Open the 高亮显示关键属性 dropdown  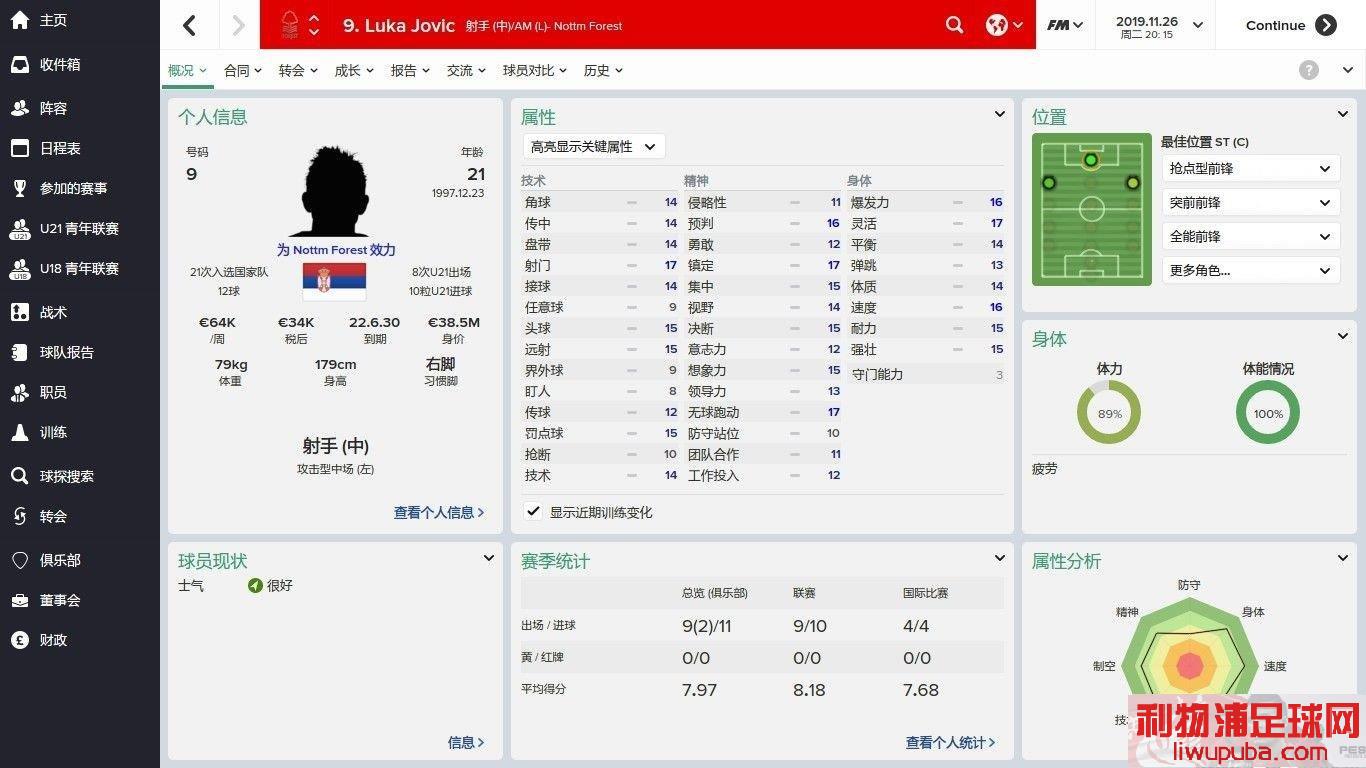click(594, 146)
